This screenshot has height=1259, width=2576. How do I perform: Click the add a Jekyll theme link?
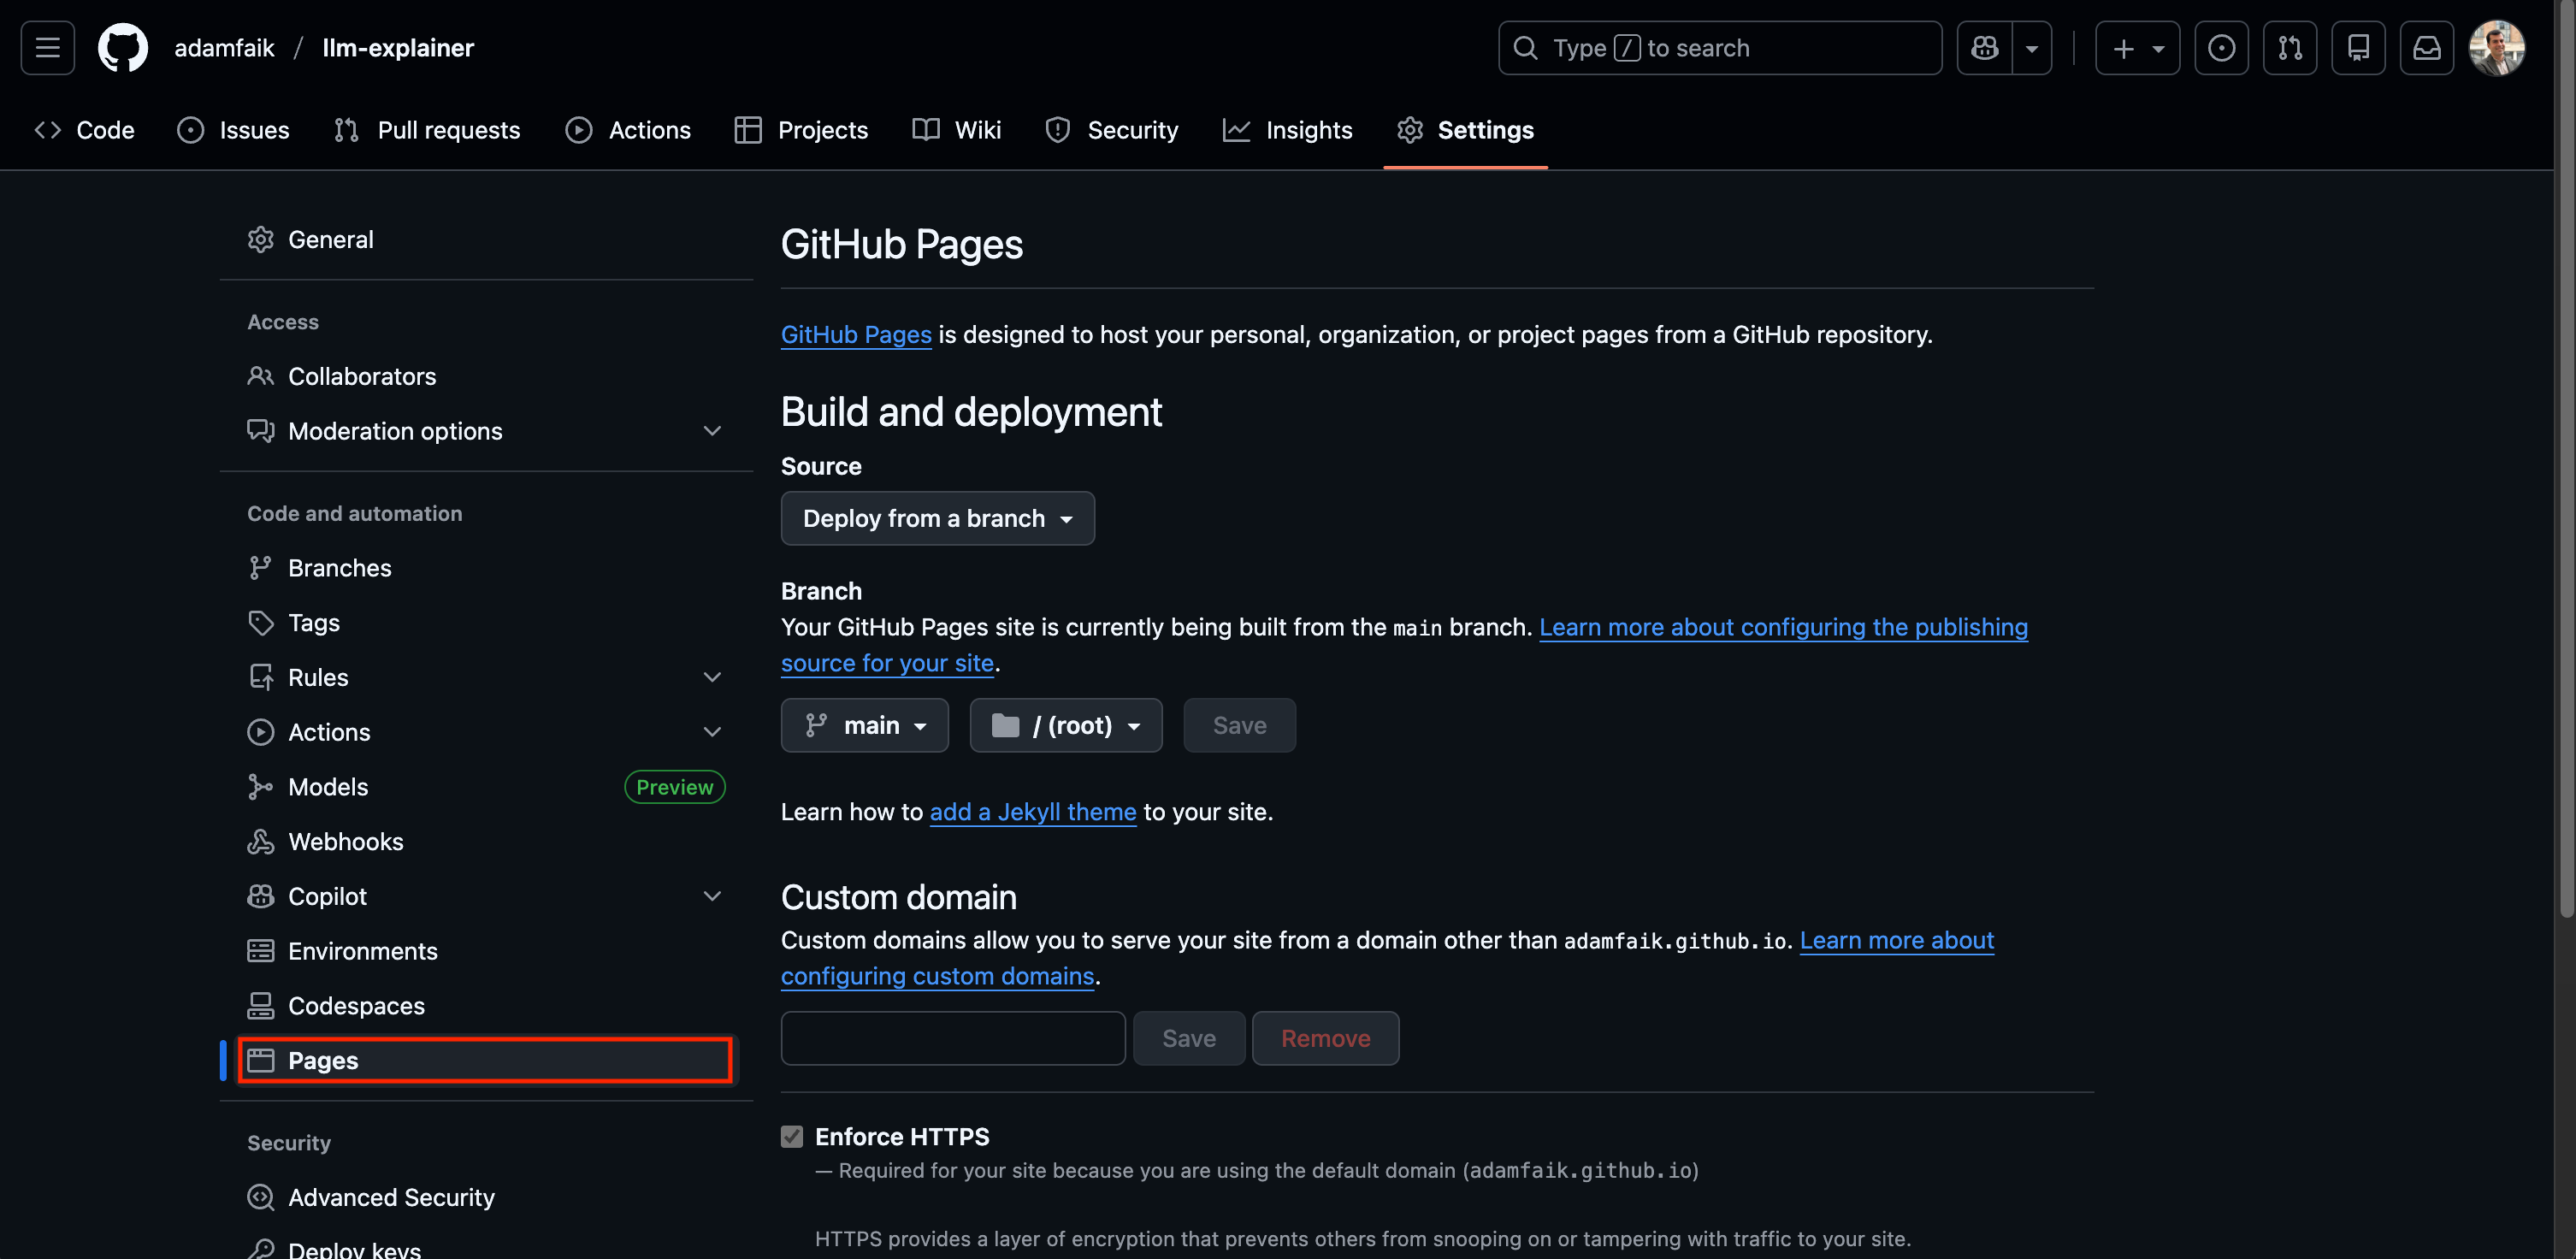(x=1032, y=812)
